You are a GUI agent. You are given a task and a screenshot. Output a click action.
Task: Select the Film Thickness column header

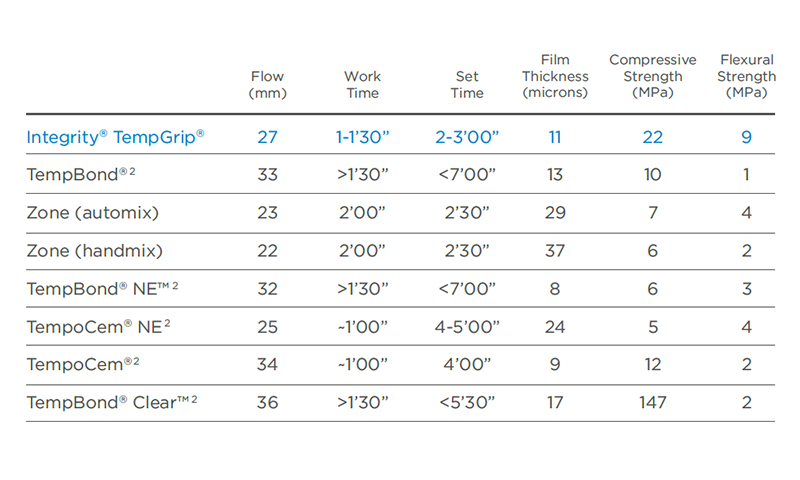click(554, 76)
